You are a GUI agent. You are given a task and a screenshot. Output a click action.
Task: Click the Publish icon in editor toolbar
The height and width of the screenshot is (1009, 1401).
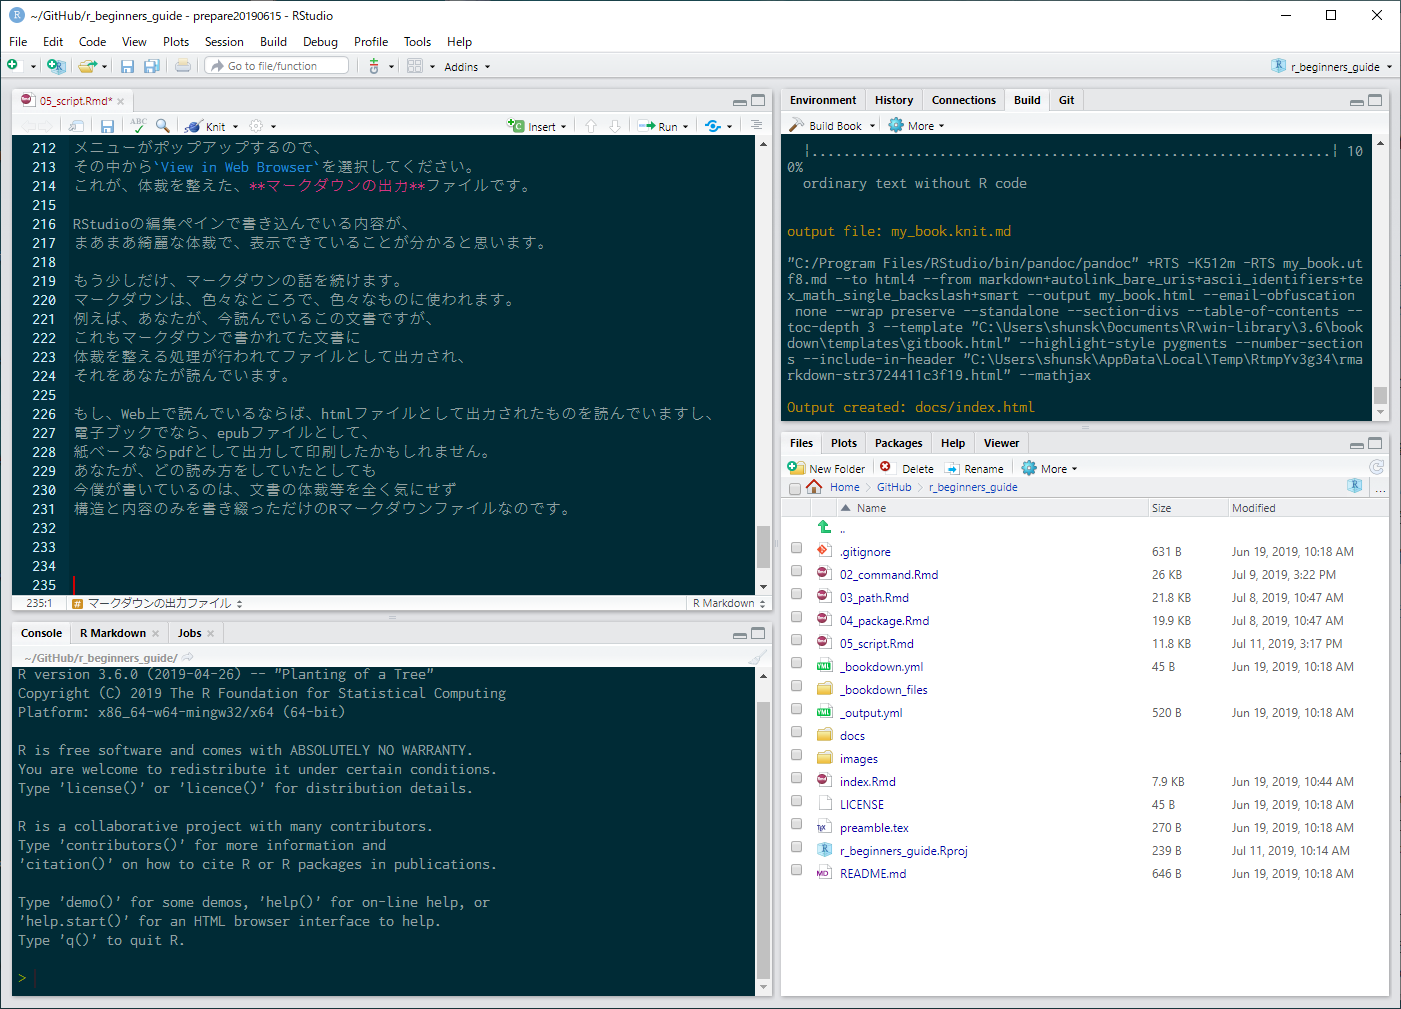click(713, 126)
